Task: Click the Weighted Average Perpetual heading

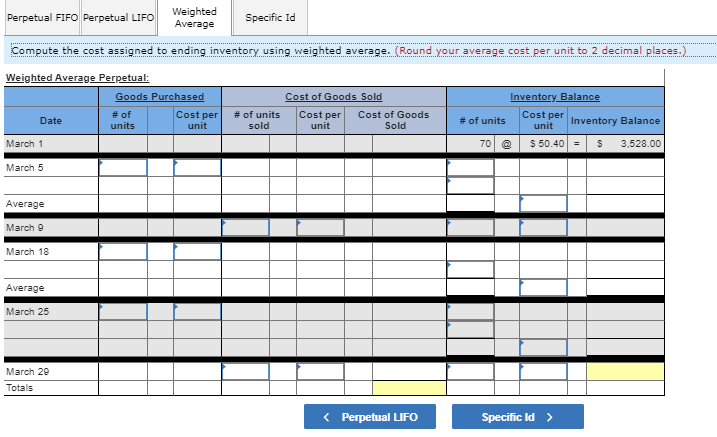Action: coord(77,78)
